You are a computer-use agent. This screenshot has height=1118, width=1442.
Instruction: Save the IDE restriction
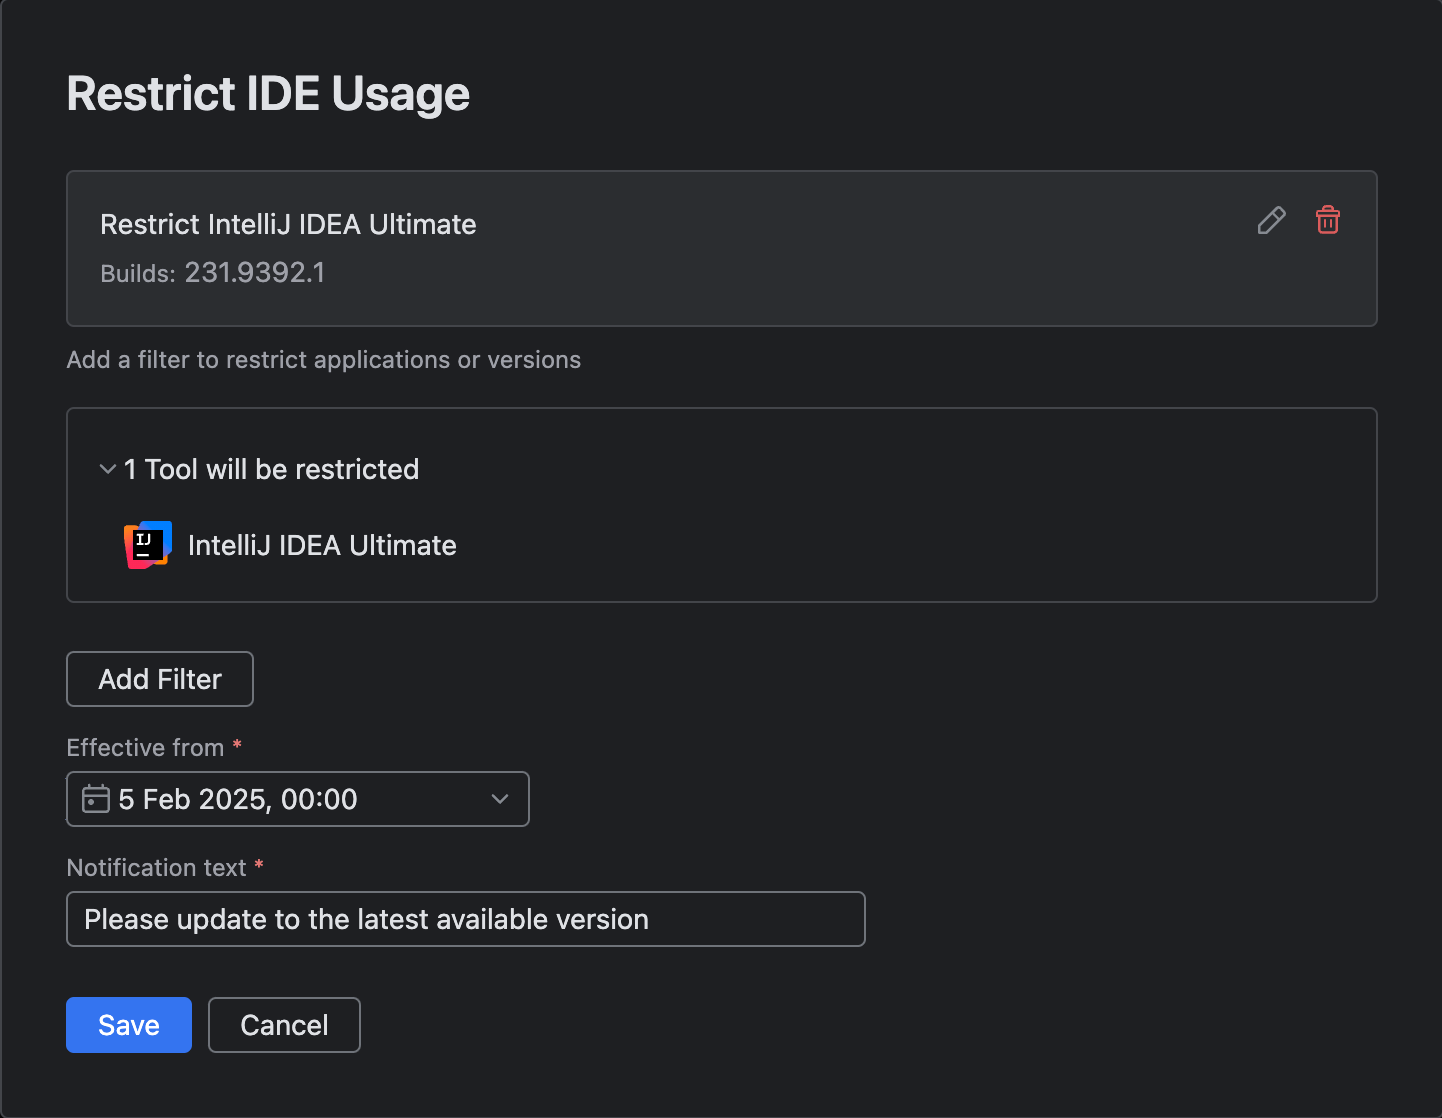pos(129,1025)
